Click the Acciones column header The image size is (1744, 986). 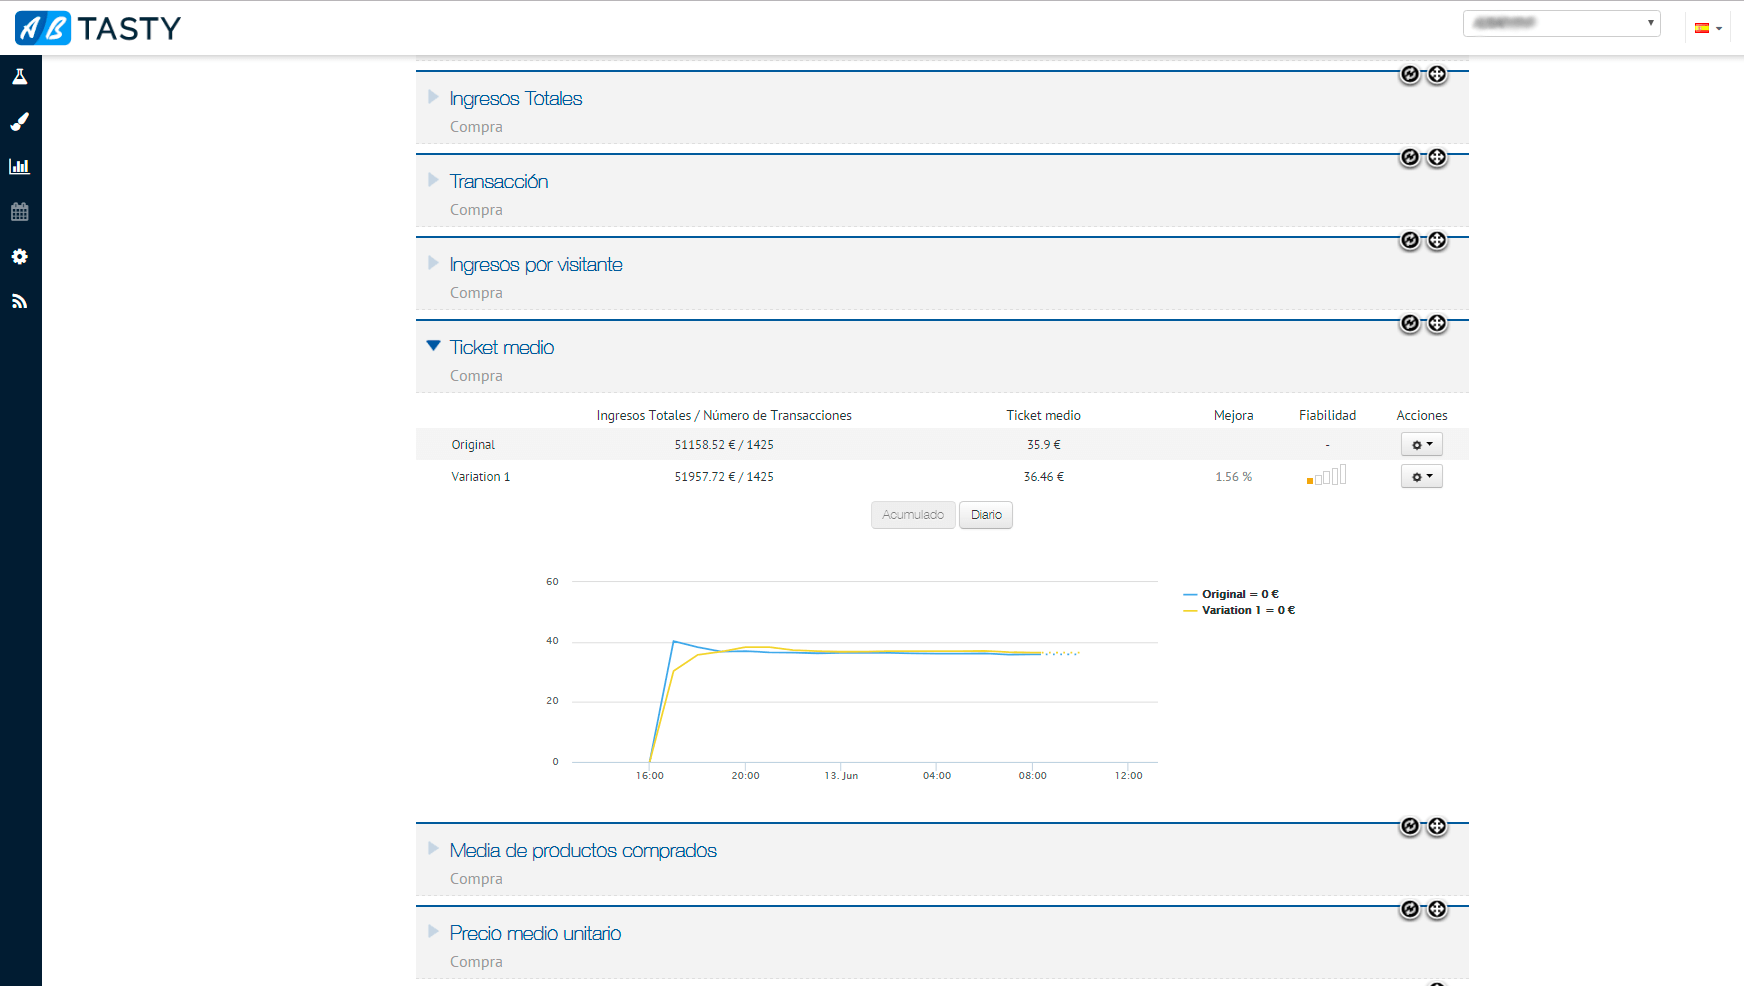pos(1421,415)
